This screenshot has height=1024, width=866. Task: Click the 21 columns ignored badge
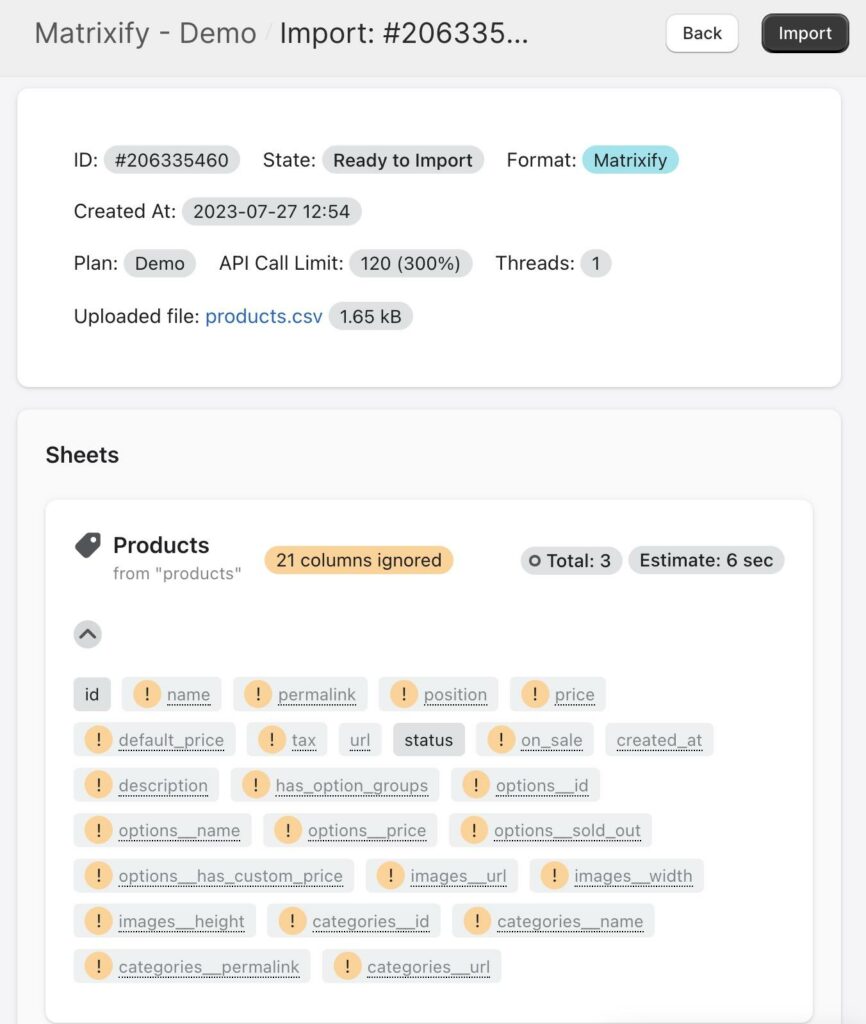click(x=358, y=560)
